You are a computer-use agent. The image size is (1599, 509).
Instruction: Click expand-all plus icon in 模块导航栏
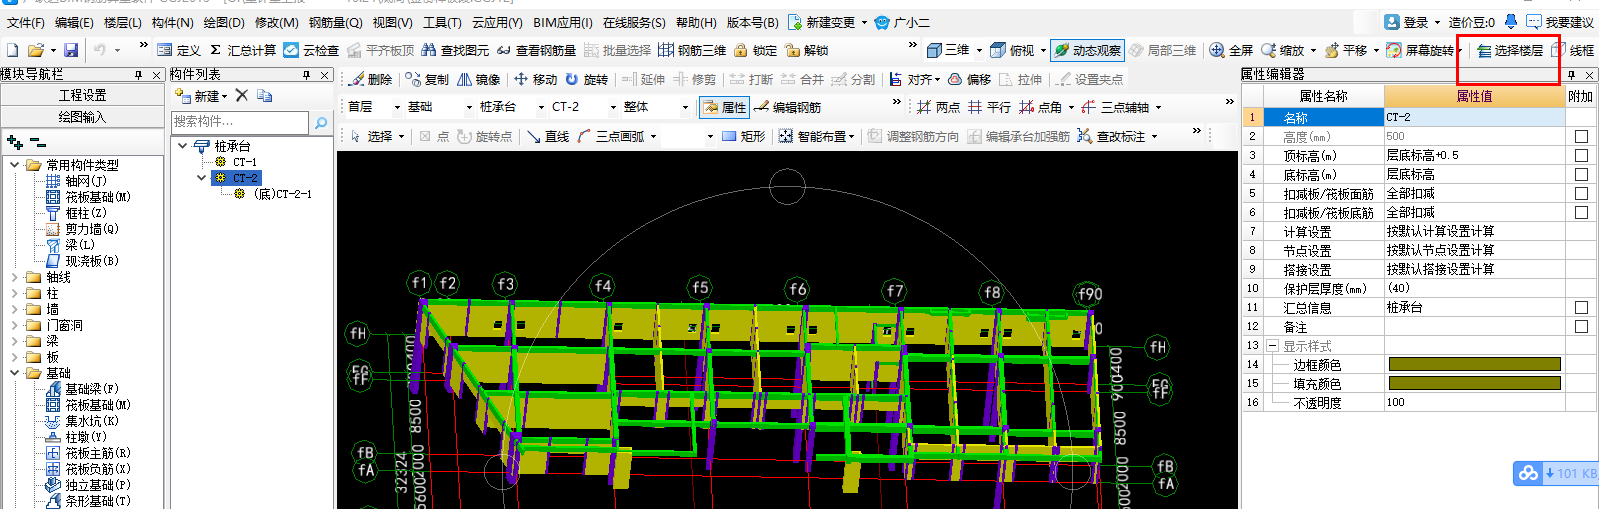pyautogui.click(x=14, y=143)
